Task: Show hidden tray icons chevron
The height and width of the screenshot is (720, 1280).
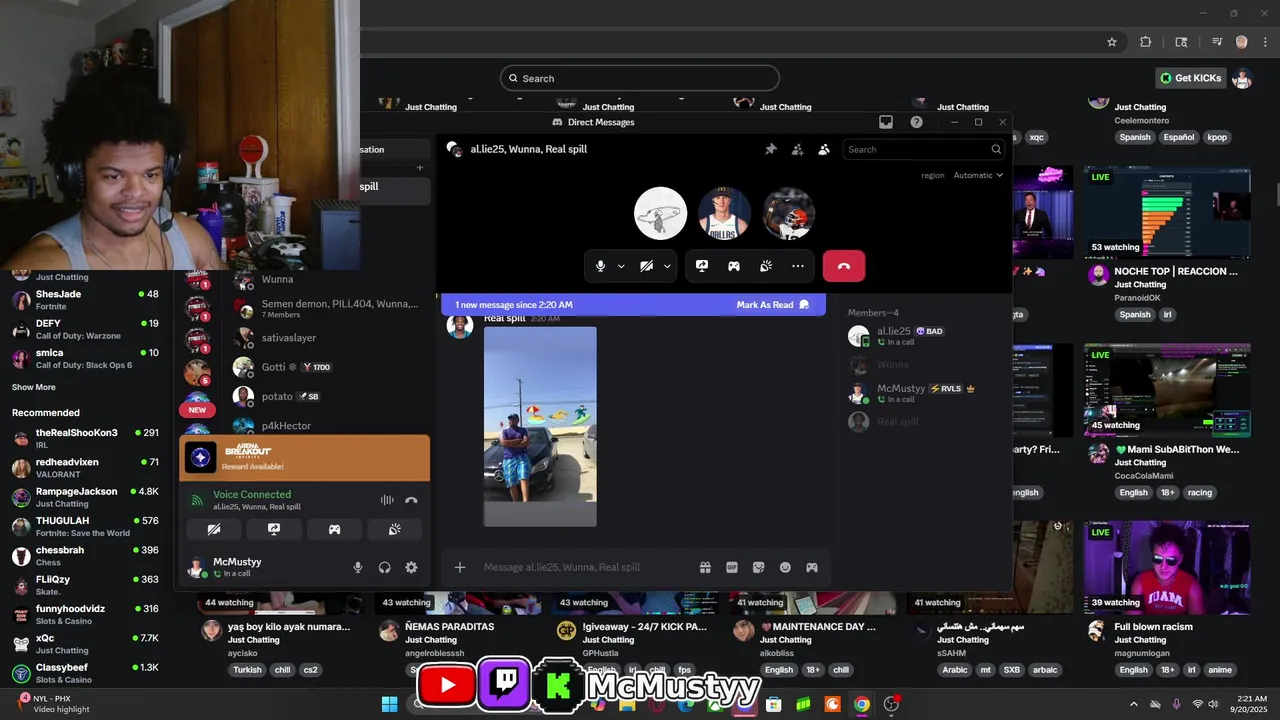Action: (1133, 704)
